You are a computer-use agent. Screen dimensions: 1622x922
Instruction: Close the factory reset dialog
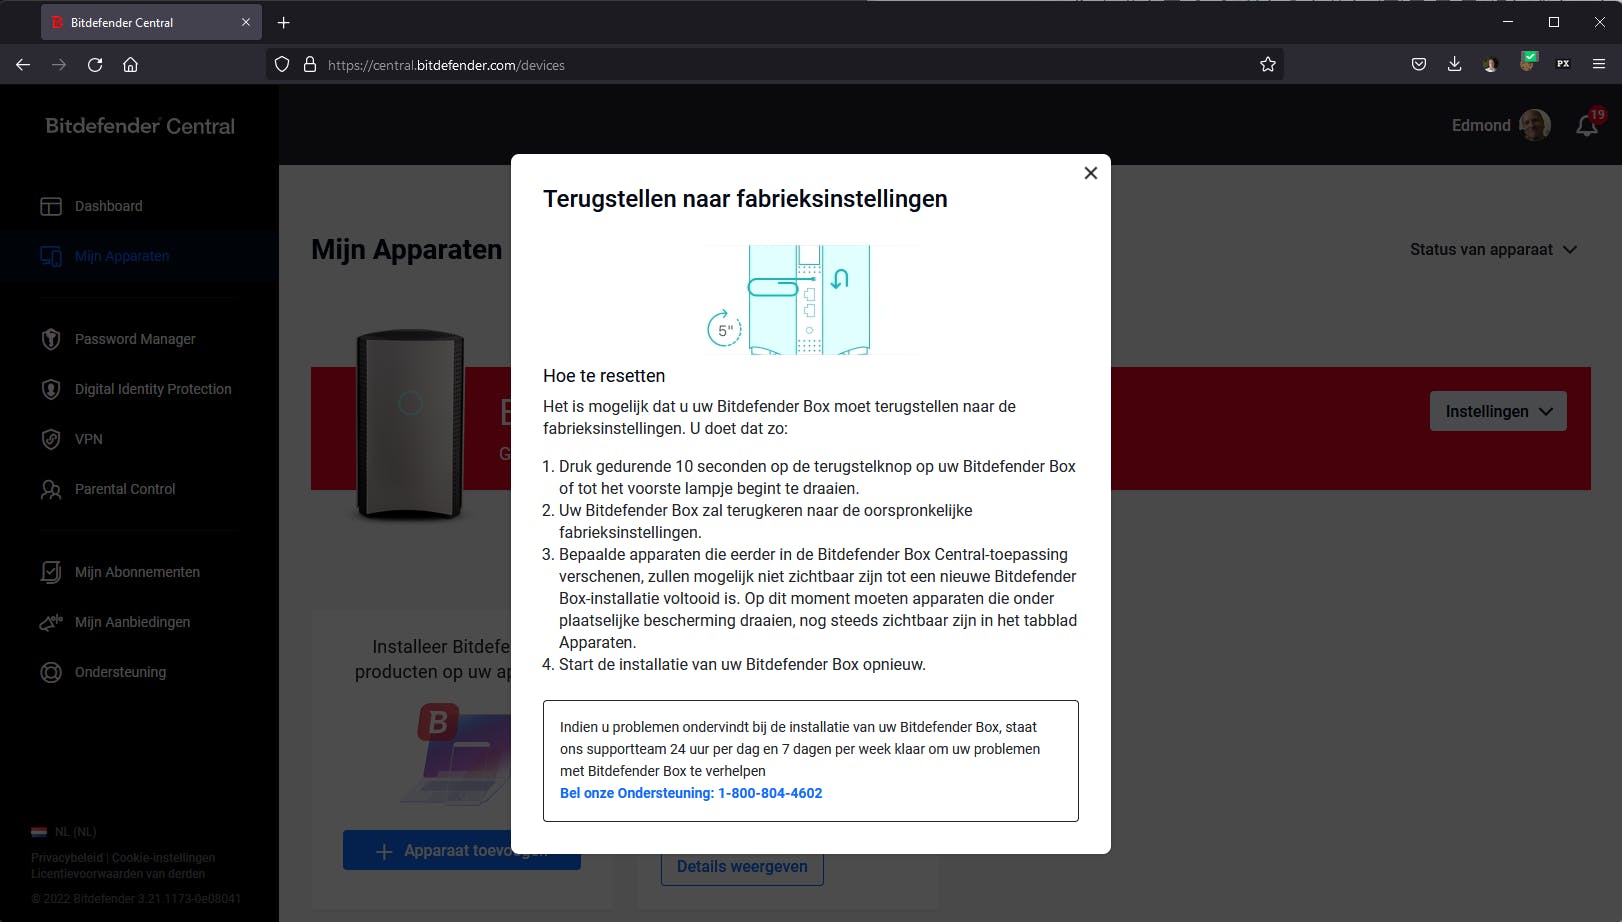click(1091, 173)
